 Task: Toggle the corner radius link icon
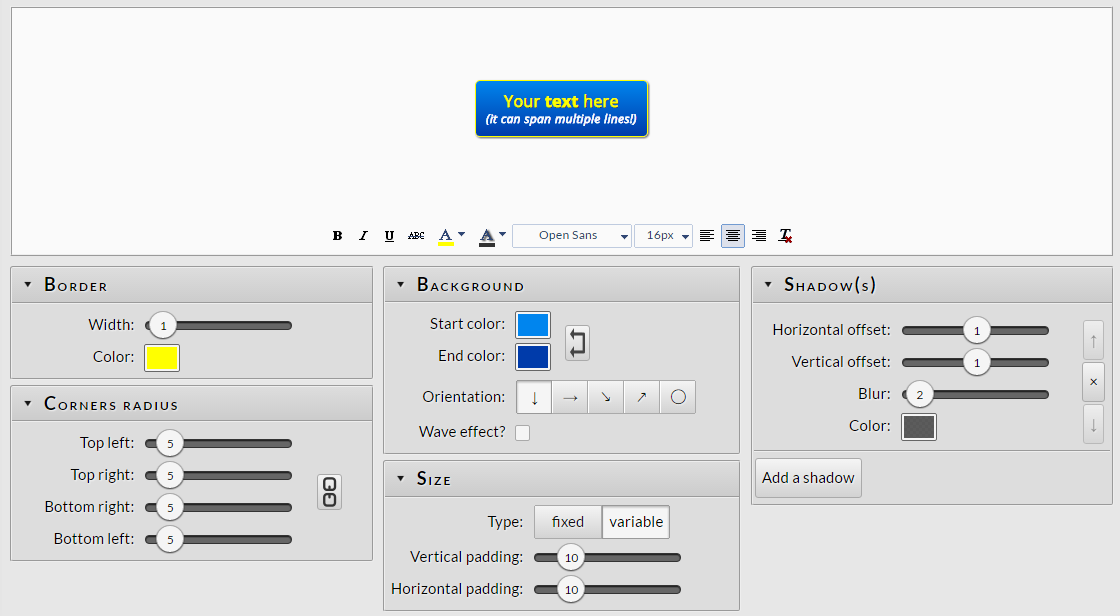click(329, 491)
